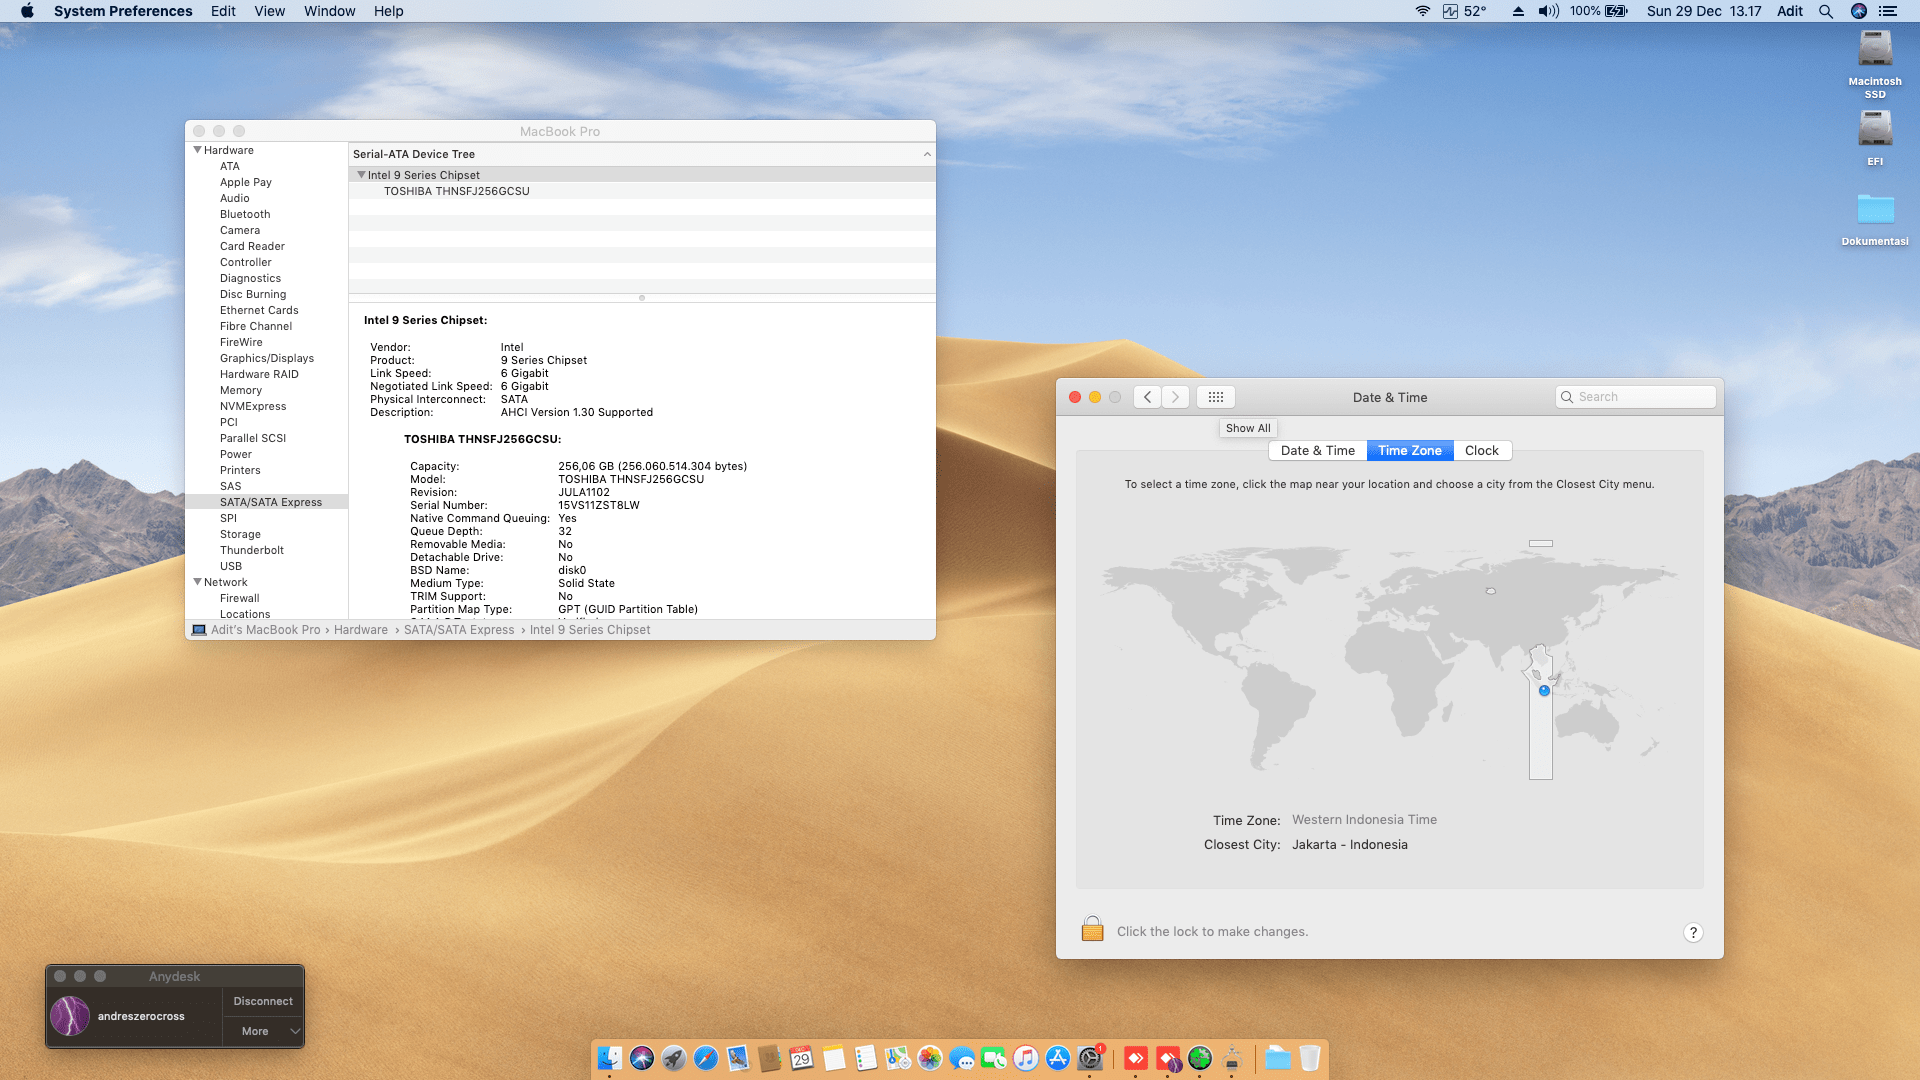Open the Wi-Fi status menu icon

point(1422,11)
